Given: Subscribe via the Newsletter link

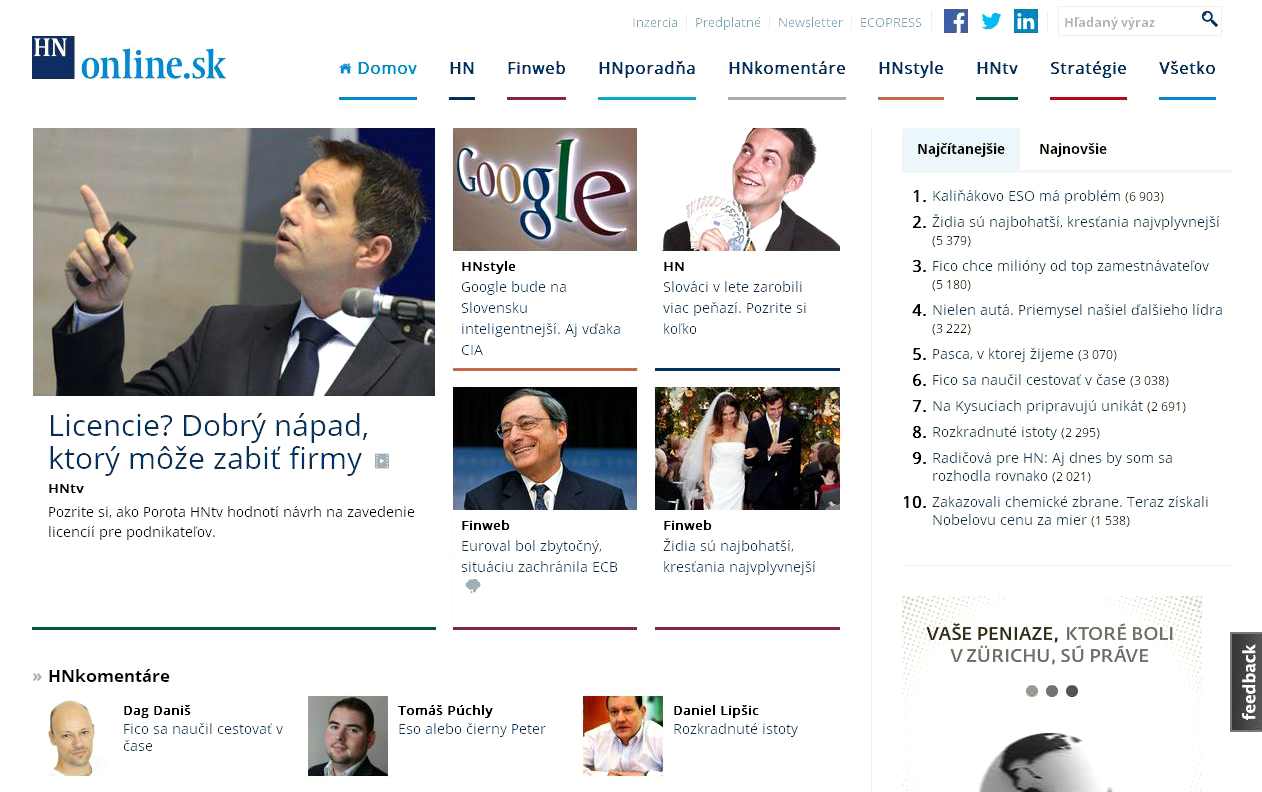Looking at the screenshot, I should [x=810, y=21].
